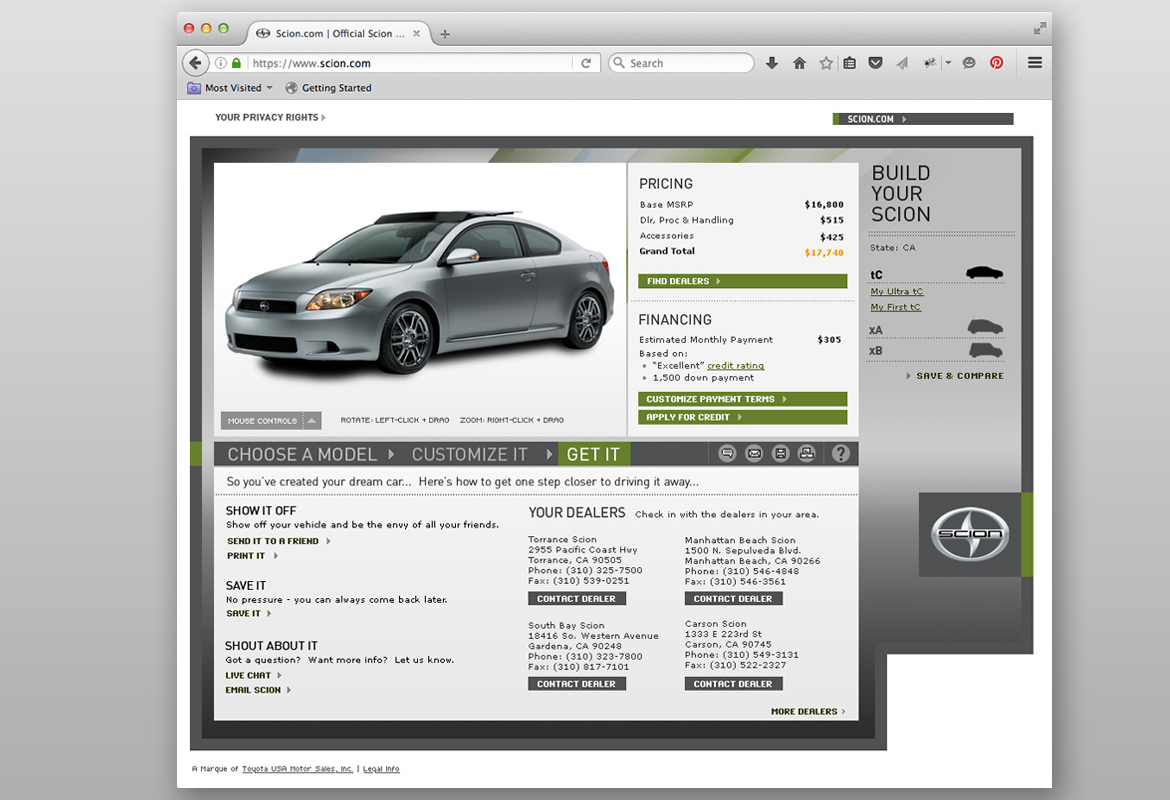Click the Print It link
The width and height of the screenshot is (1170, 800).
coord(252,556)
